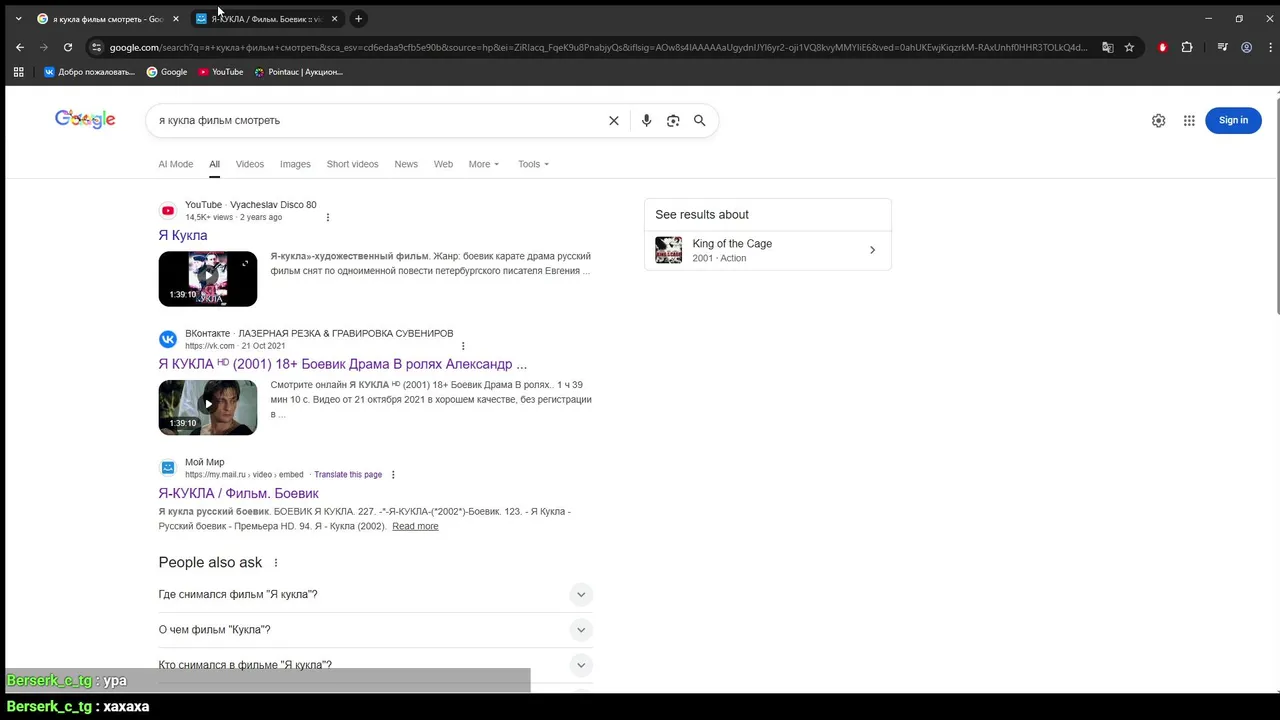Image resolution: width=1280 pixels, height=720 pixels.
Task: Switch to Short videos tab
Action: tap(352, 164)
